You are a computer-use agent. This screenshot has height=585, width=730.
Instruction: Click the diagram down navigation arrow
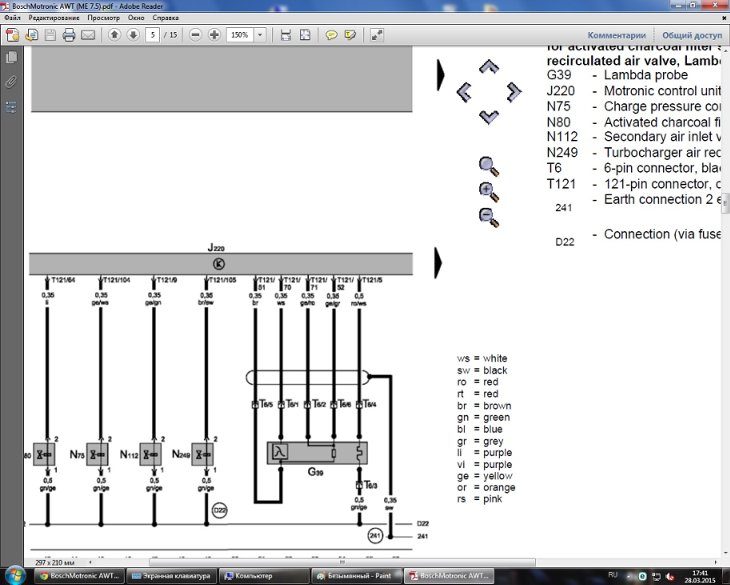click(x=489, y=117)
